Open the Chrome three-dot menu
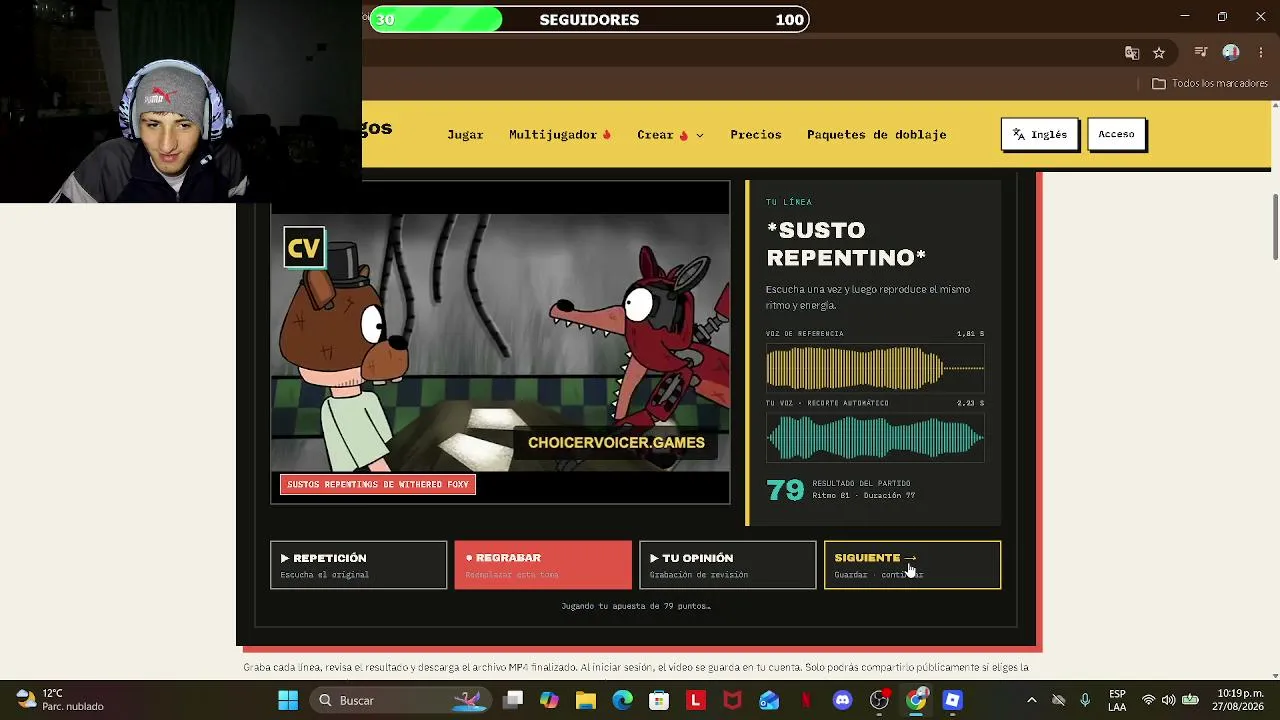Screen dimensions: 1280x720 point(1260,53)
